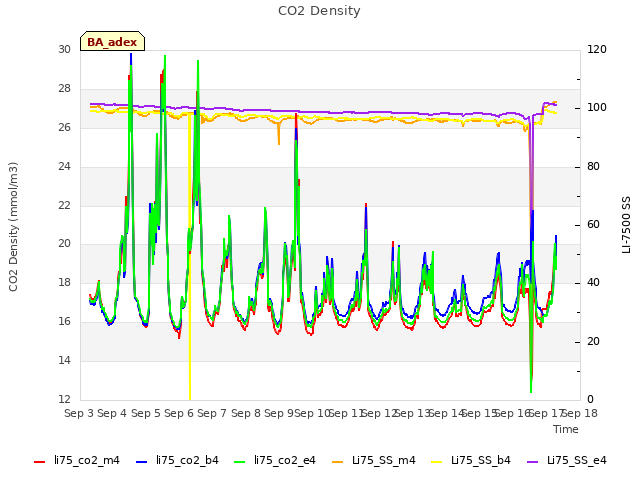Click the green li75_co2_e4 legend color marker

coord(240,462)
